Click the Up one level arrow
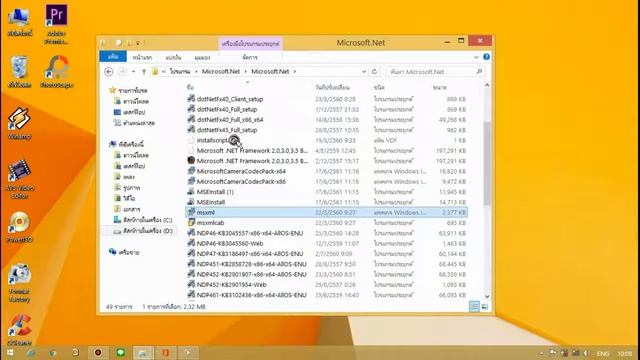The image size is (640, 360). [x=144, y=72]
